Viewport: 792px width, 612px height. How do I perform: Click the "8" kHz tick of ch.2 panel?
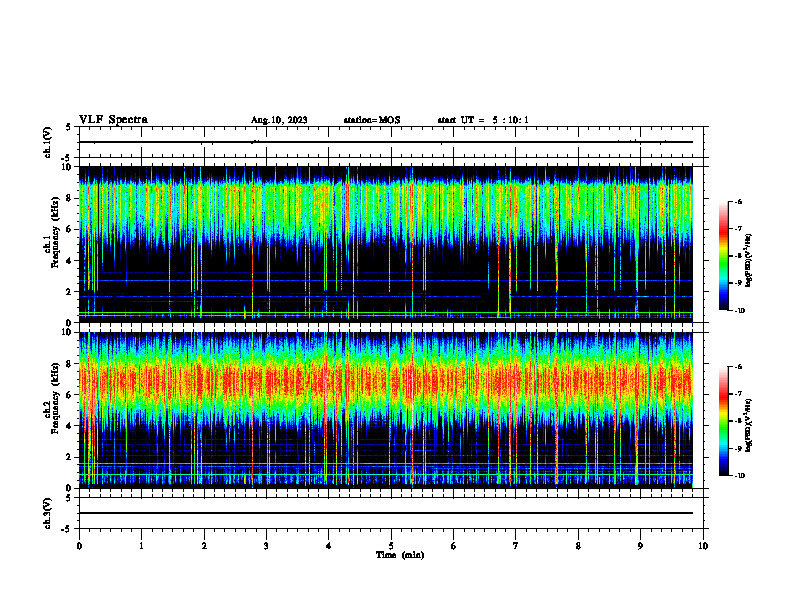click(69, 364)
